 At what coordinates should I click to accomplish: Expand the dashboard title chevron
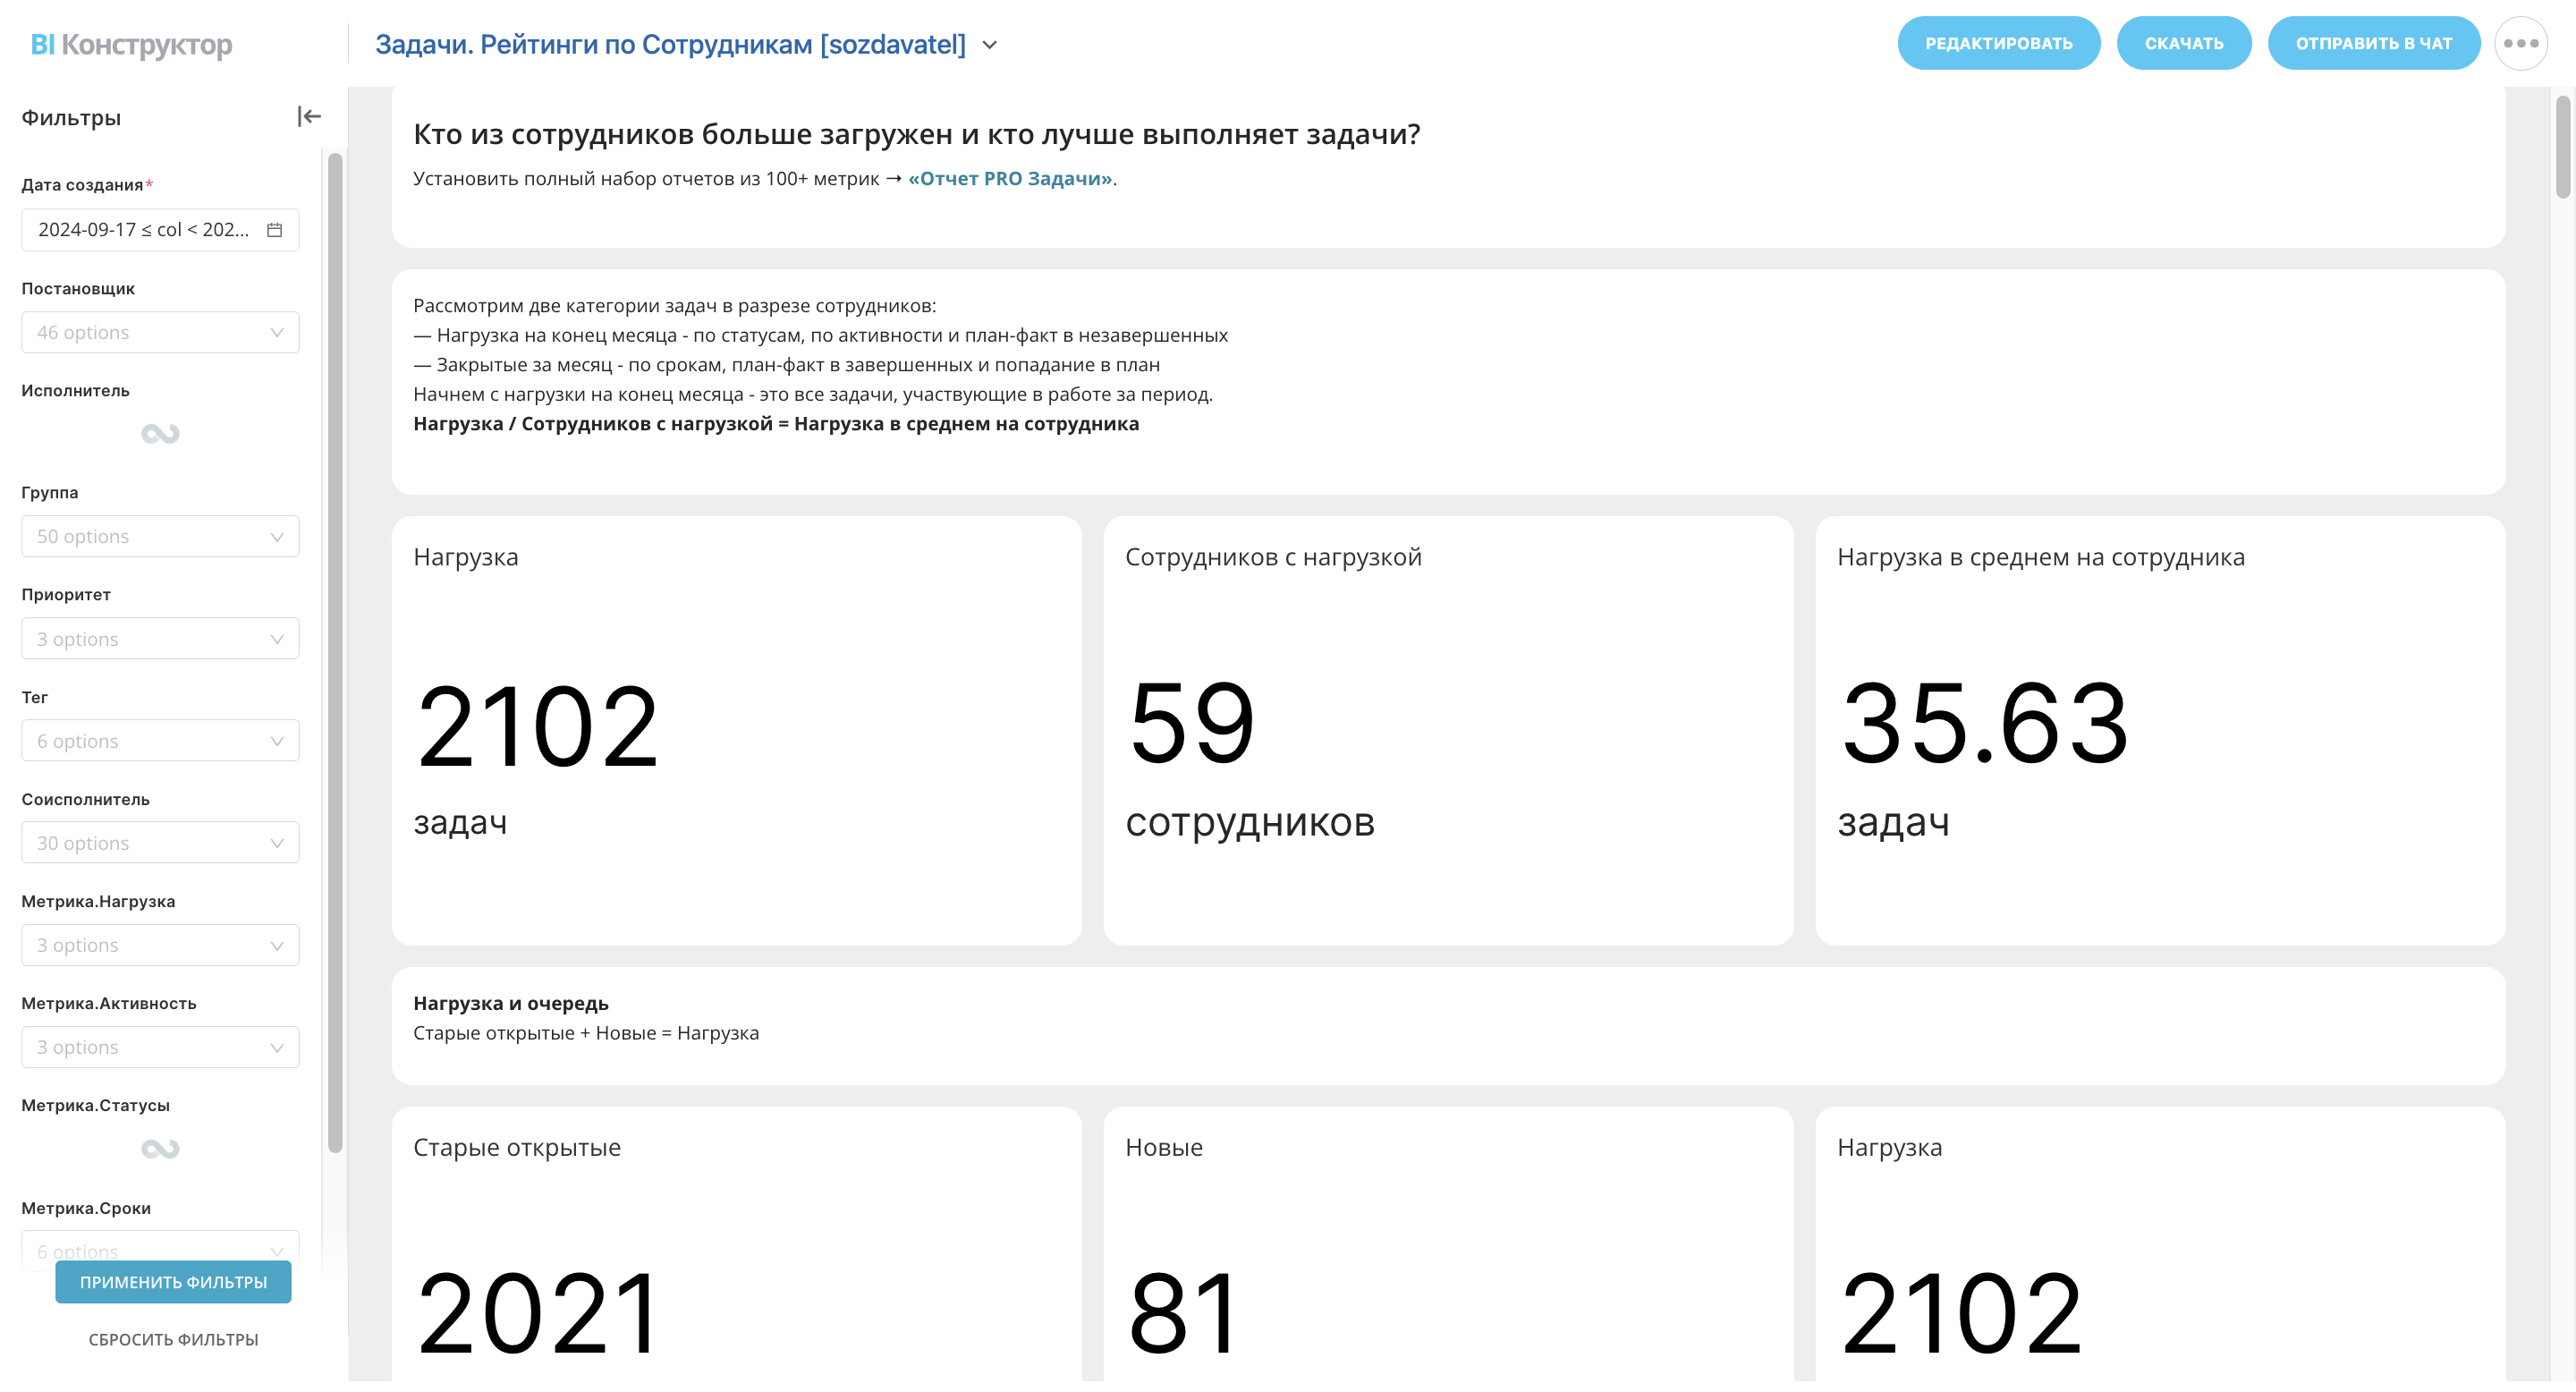[x=989, y=45]
